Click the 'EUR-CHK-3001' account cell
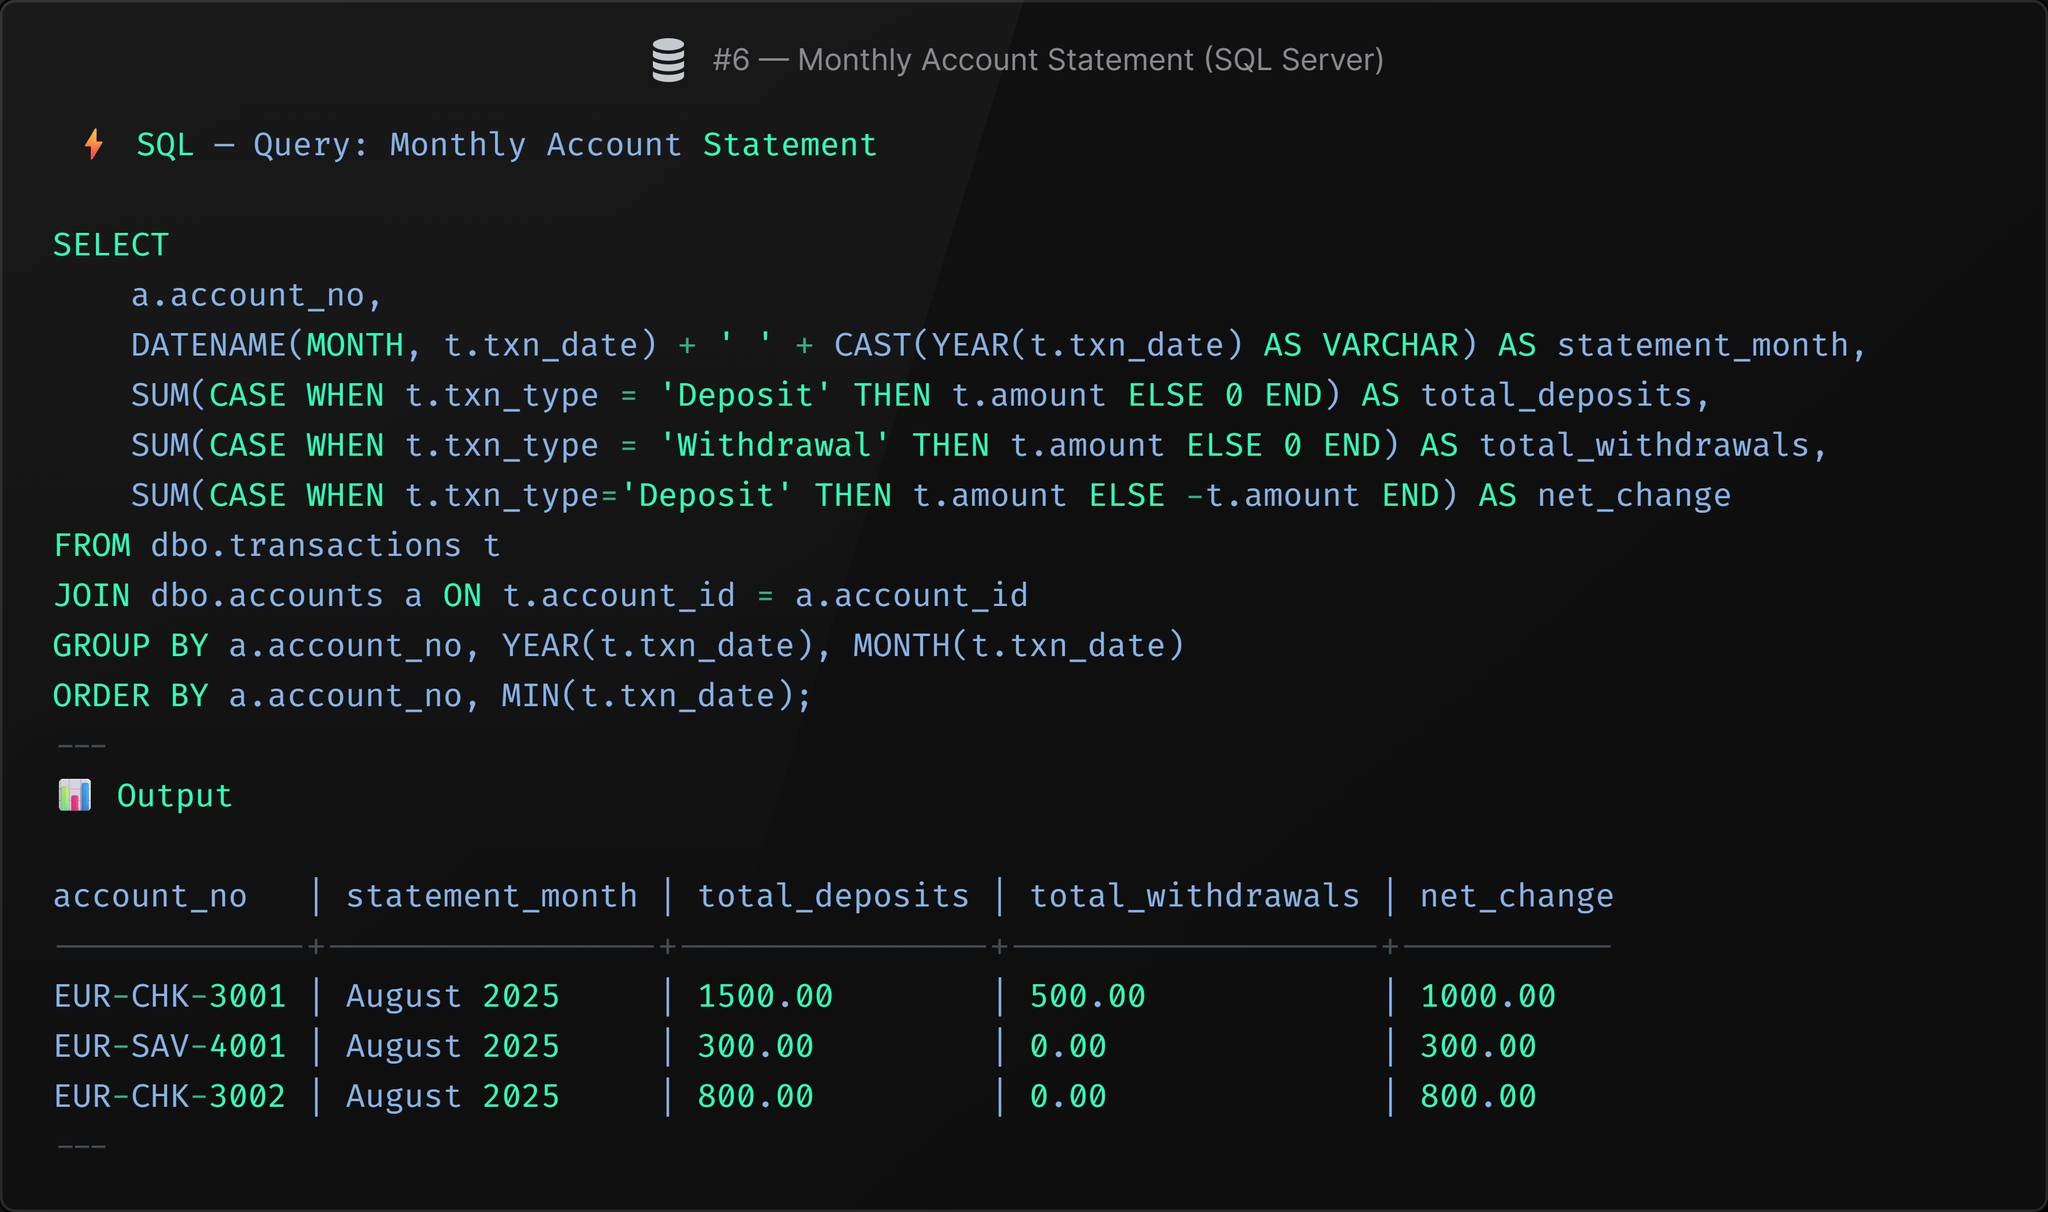Image resolution: width=2048 pixels, height=1212 pixels. [170, 996]
